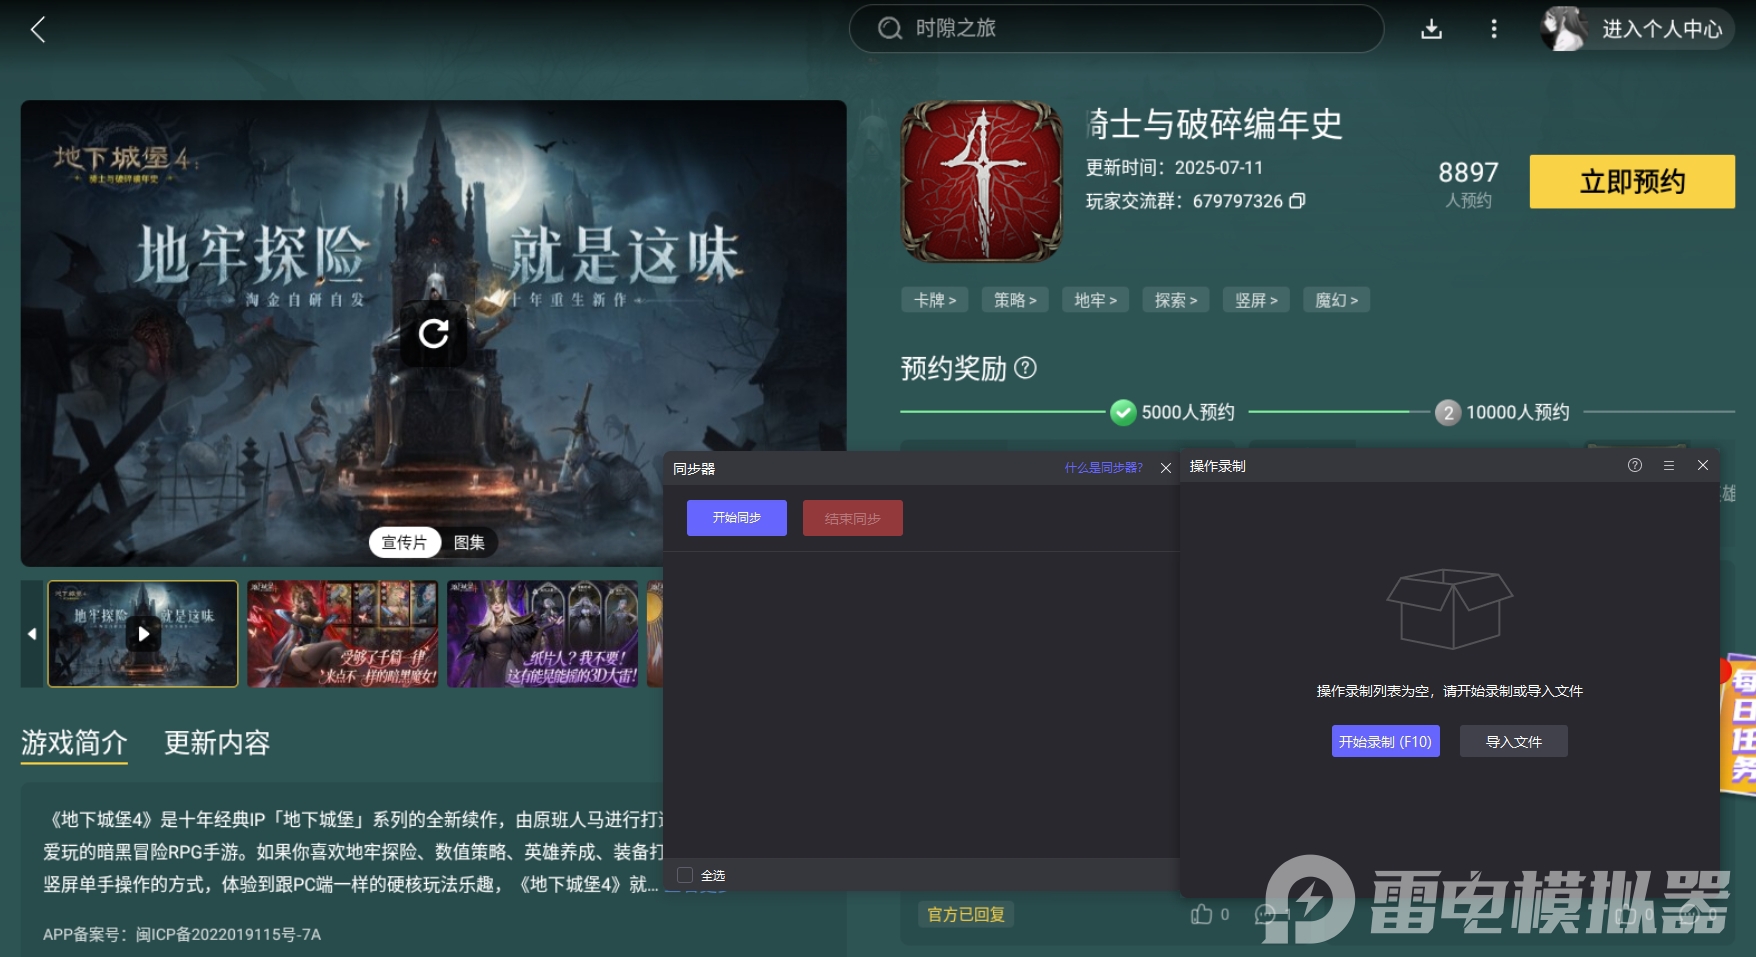Show previous thumbnails with the left arrow
This screenshot has height=957, width=1756.
point(32,634)
